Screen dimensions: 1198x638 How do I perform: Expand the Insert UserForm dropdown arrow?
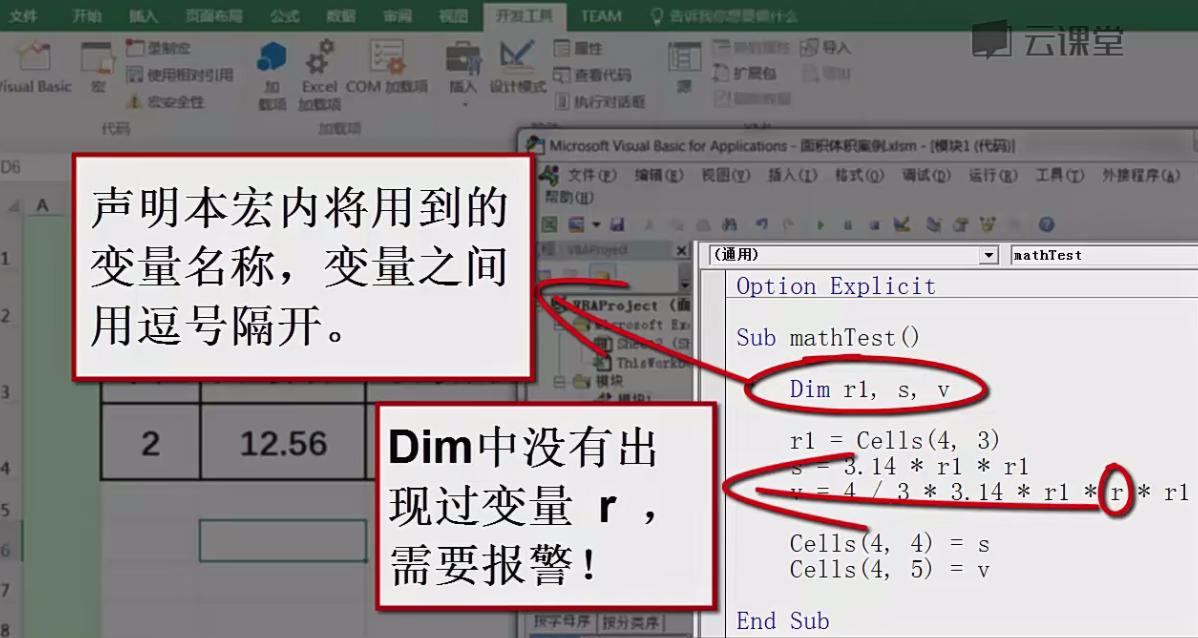596,225
